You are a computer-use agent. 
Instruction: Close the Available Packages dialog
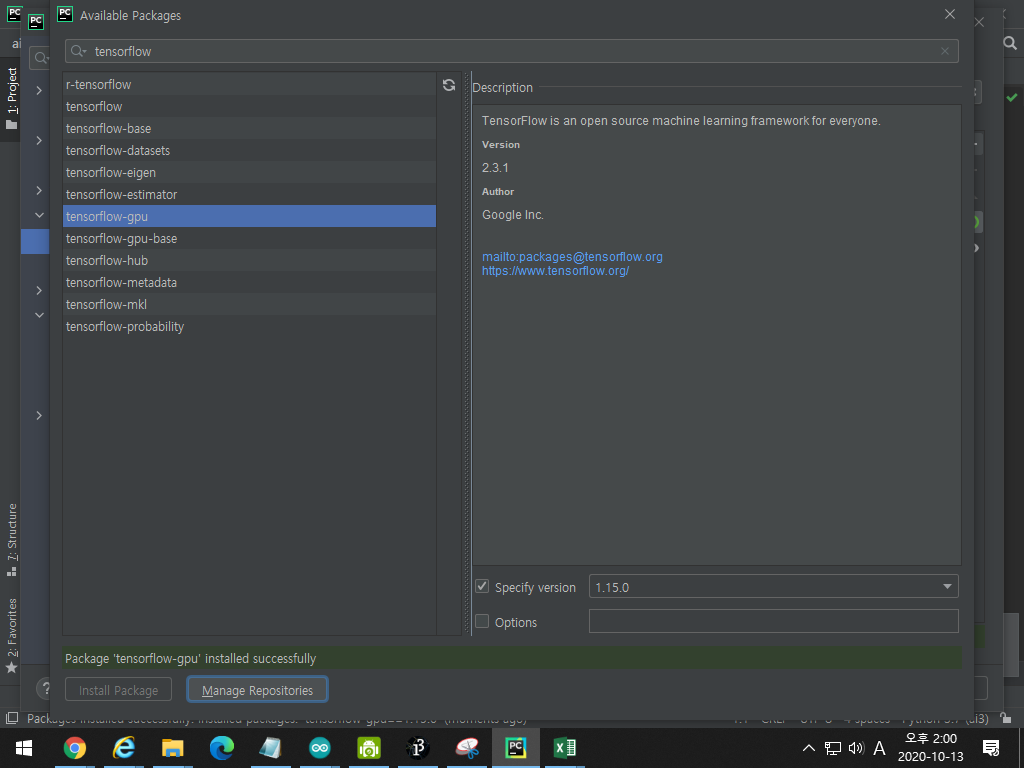click(950, 14)
